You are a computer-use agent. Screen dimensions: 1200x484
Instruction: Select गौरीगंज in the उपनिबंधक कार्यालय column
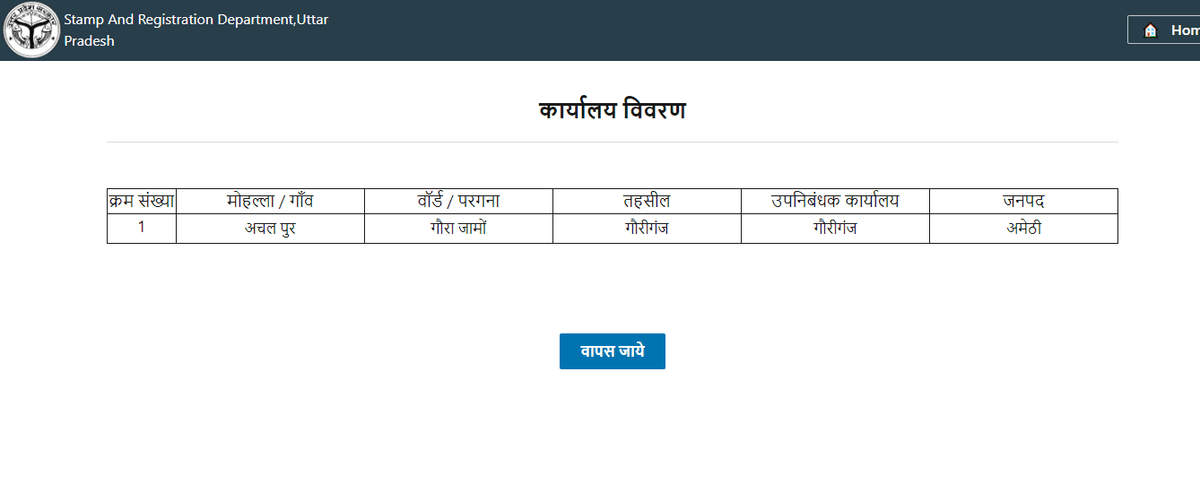click(835, 228)
